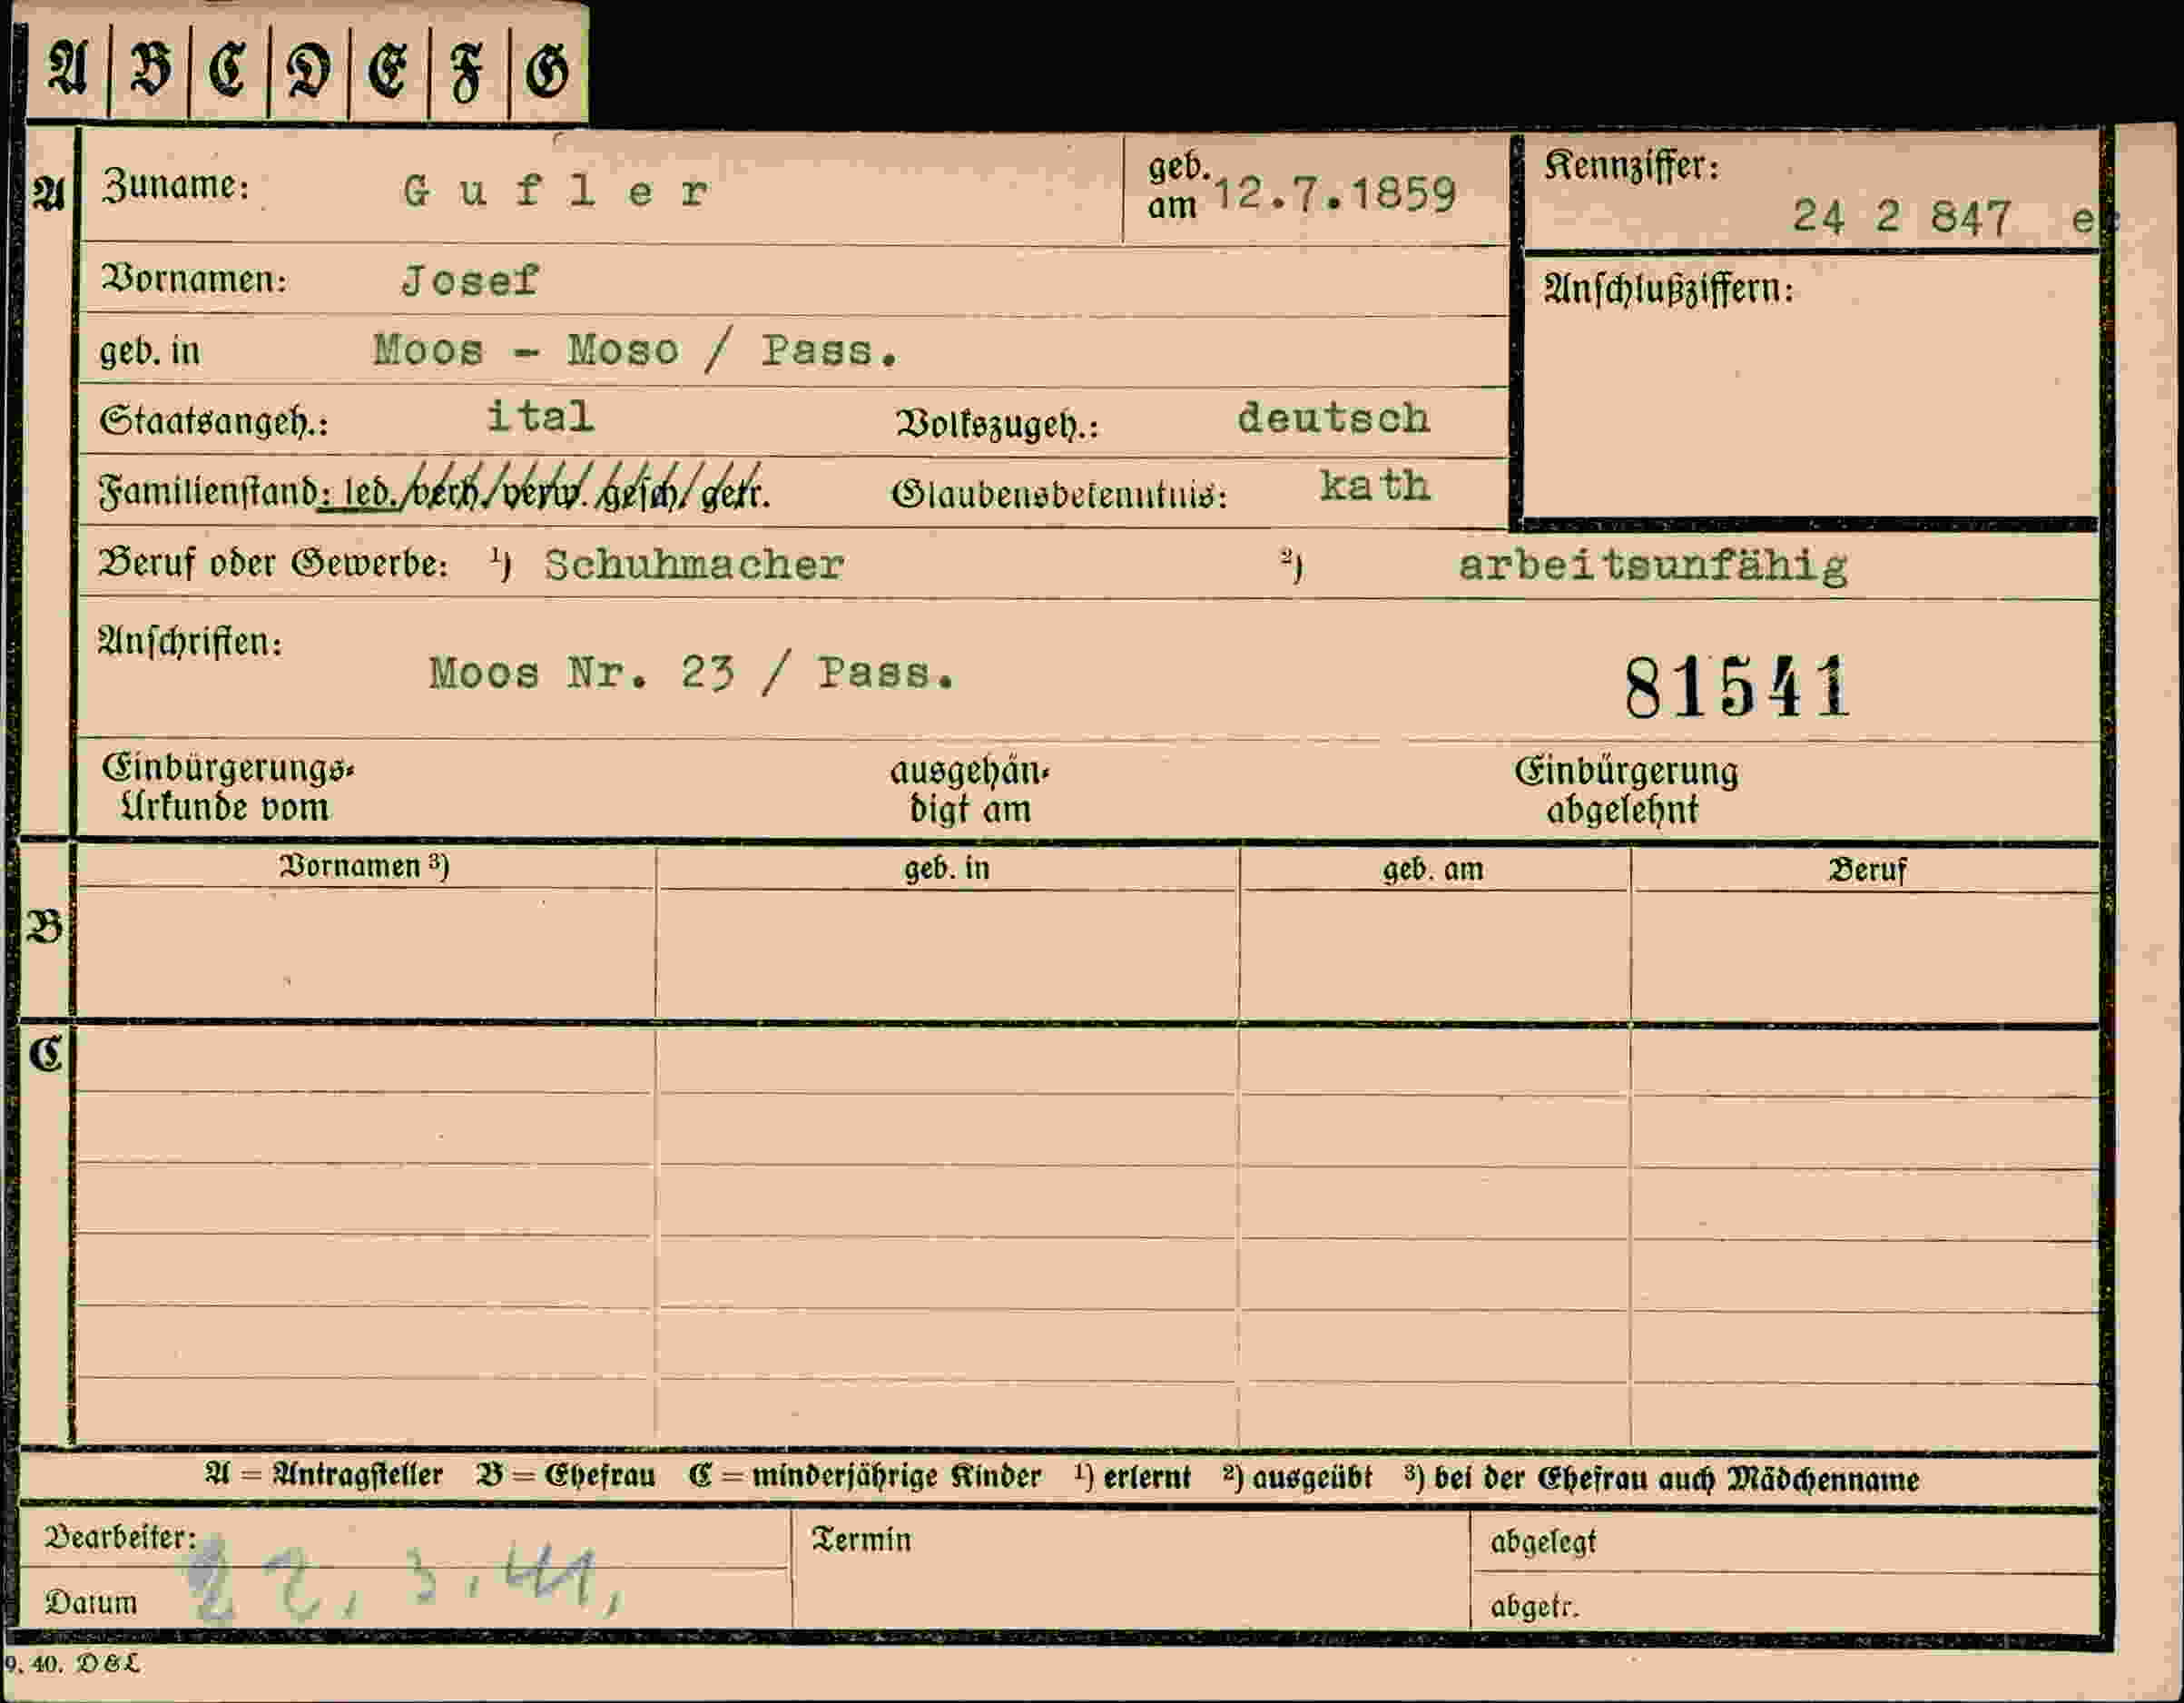Click the 'Termin' label
Screen dimensions: 2184x1703
(862, 1540)
